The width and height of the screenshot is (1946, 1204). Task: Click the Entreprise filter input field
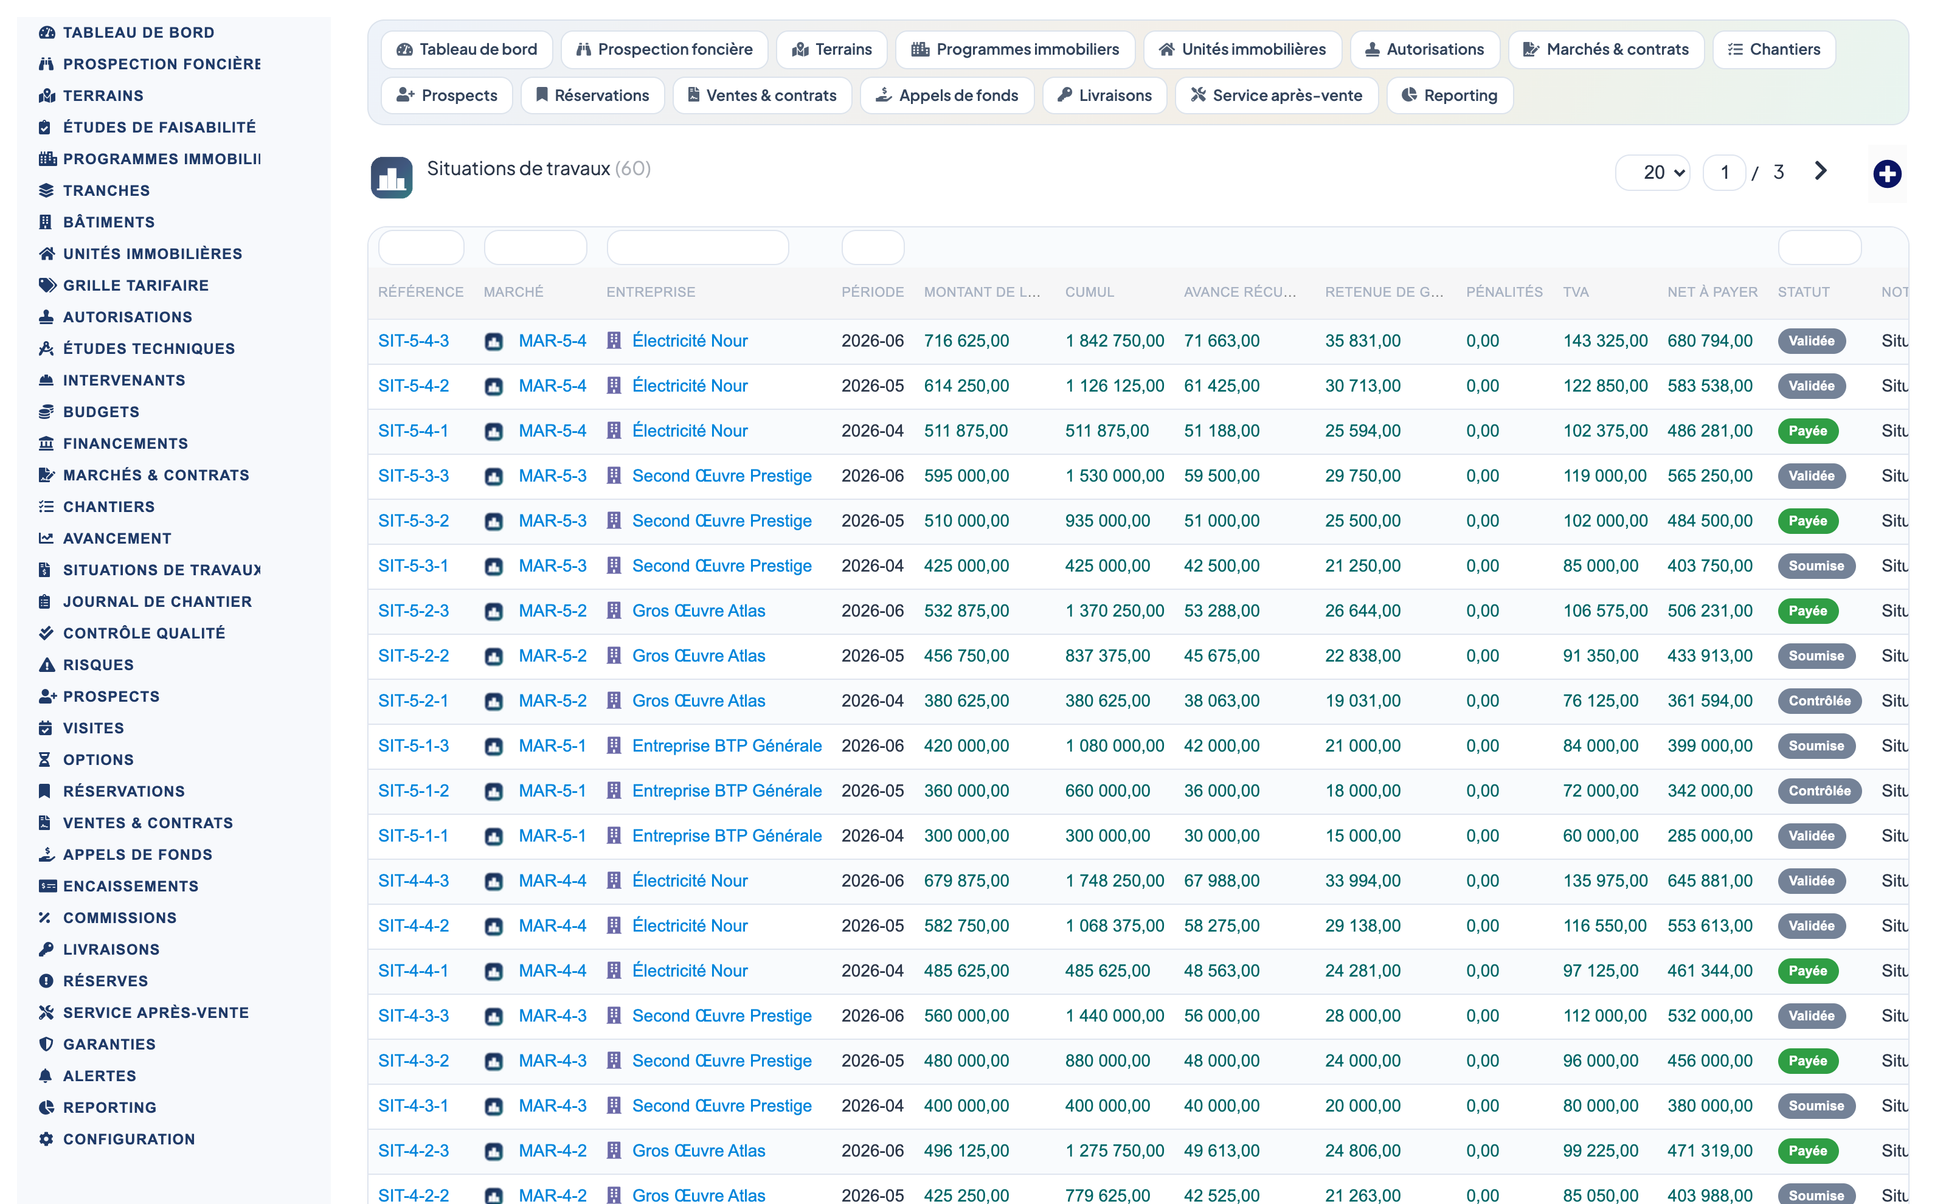click(698, 247)
